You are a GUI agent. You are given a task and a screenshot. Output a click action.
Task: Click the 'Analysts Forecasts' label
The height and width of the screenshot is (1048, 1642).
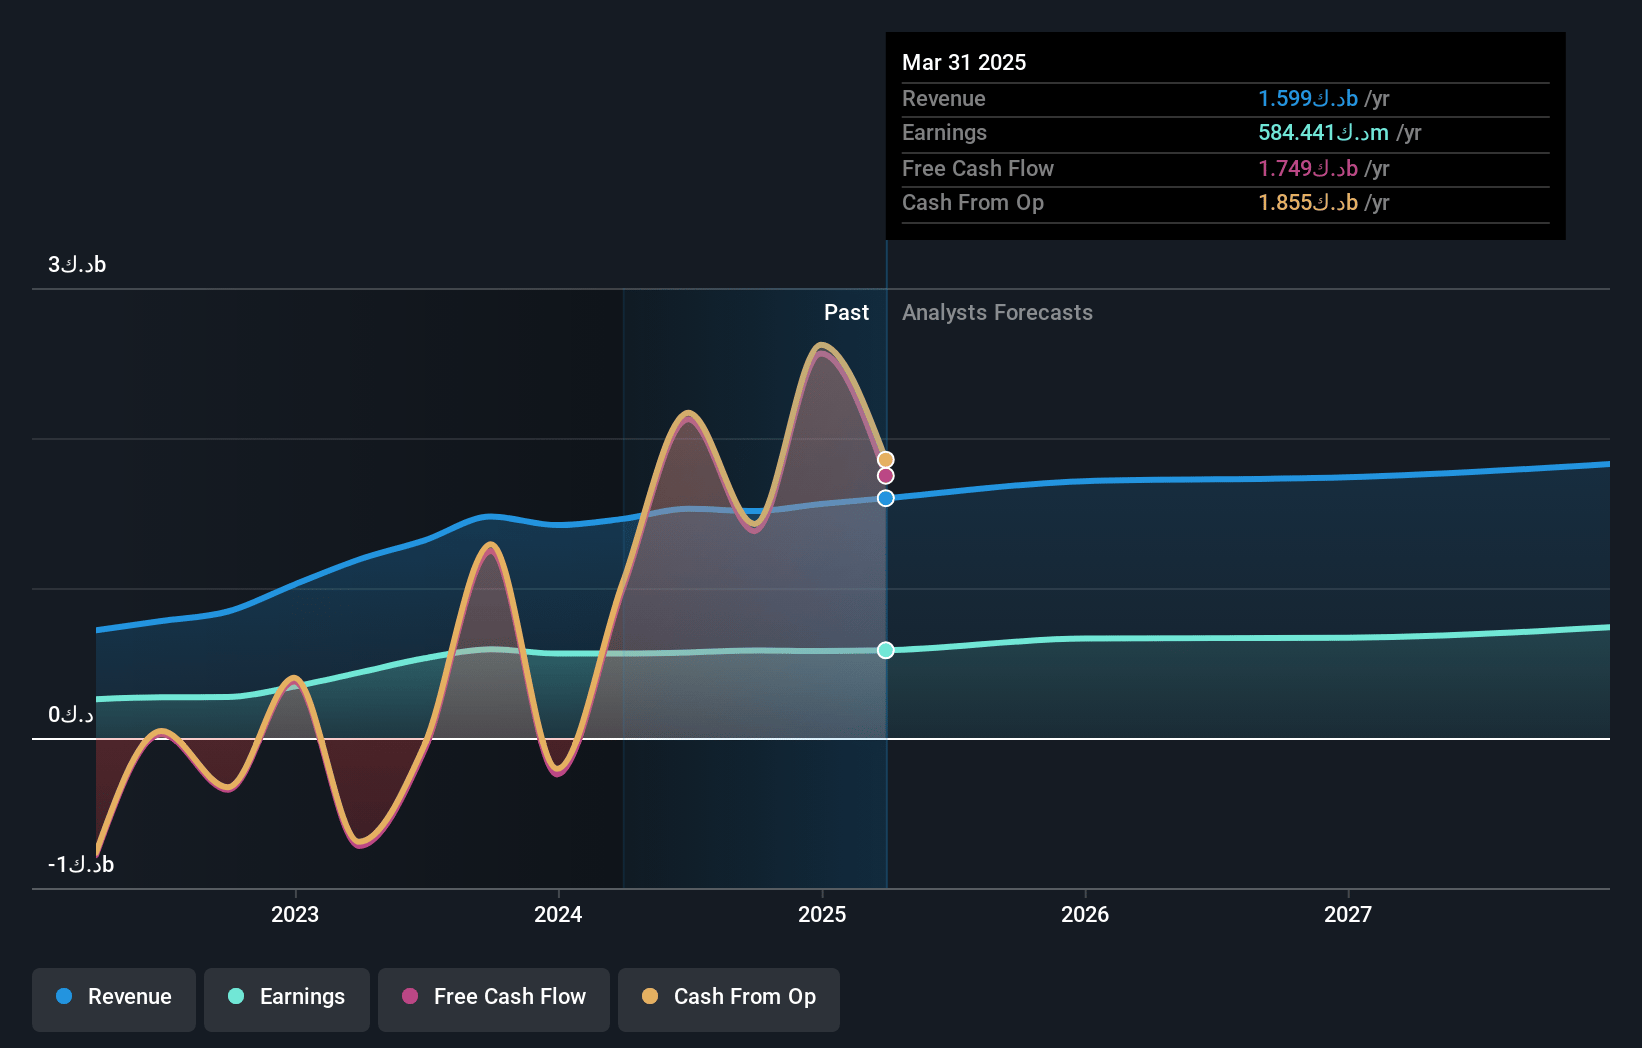click(x=997, y=312)
